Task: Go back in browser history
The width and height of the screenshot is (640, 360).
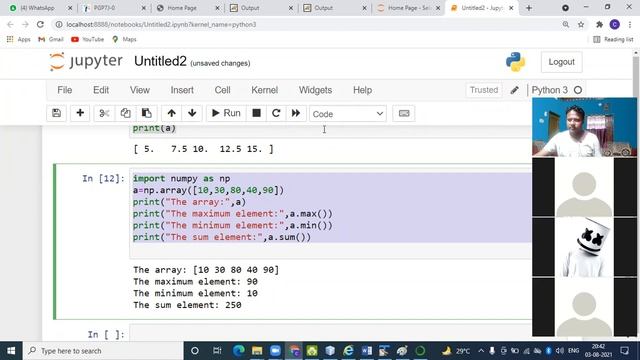Action: [x=10, y=24]
